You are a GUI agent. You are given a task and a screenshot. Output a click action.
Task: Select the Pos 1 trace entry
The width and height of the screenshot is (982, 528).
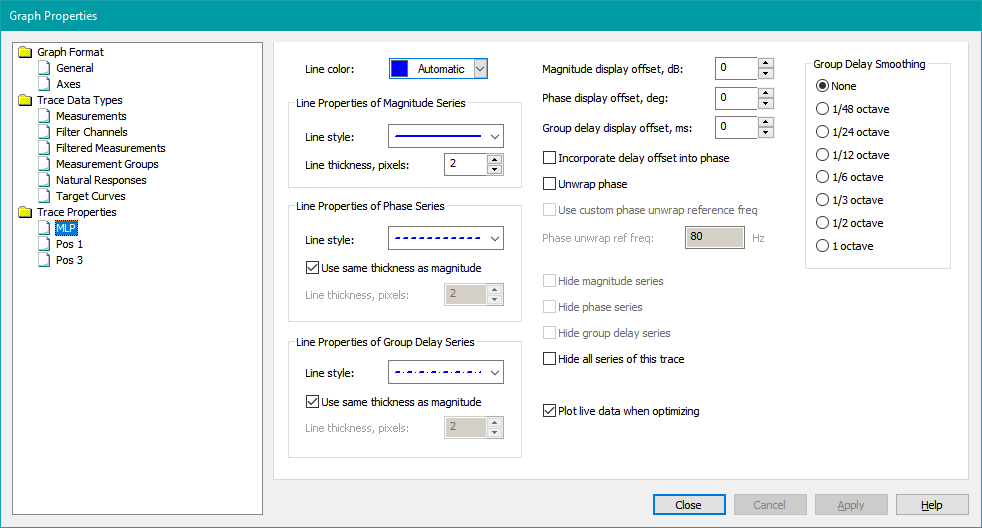(70, 244)
